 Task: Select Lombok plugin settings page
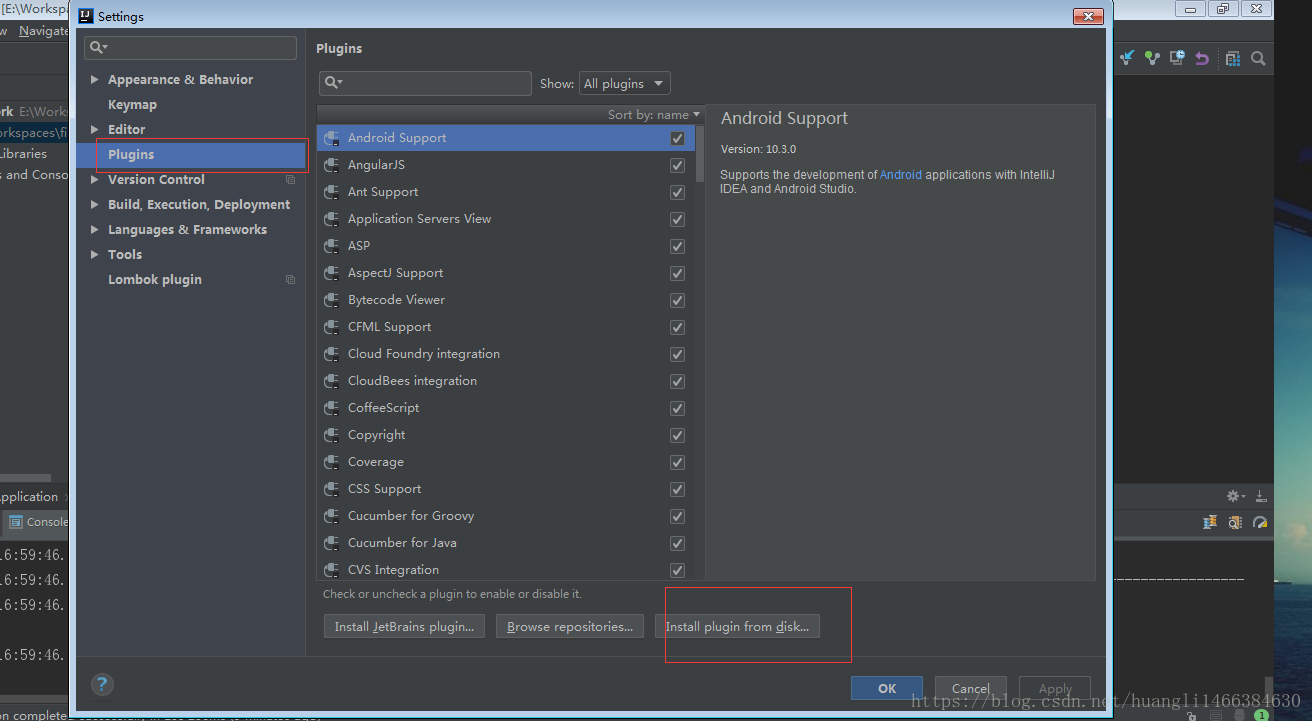point(155,280)
